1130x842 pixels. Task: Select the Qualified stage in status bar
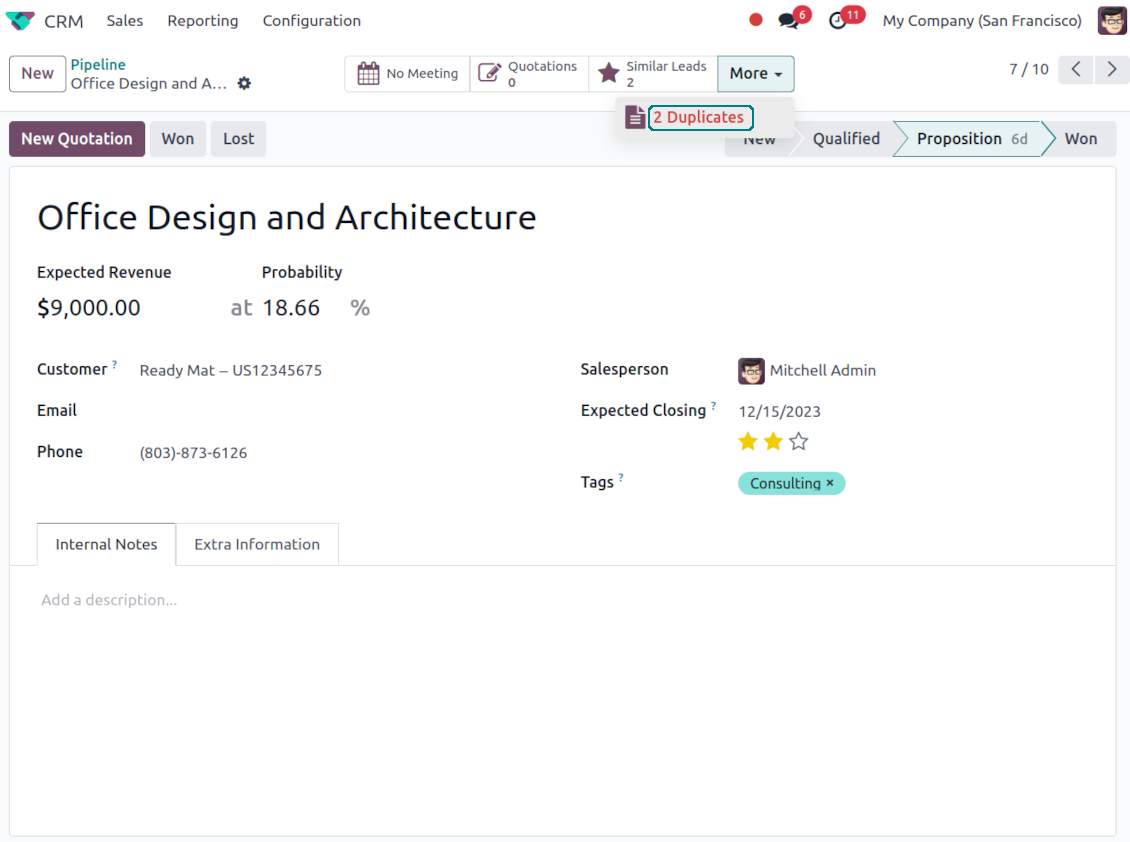pyautogui.click(x=846, y=139)
